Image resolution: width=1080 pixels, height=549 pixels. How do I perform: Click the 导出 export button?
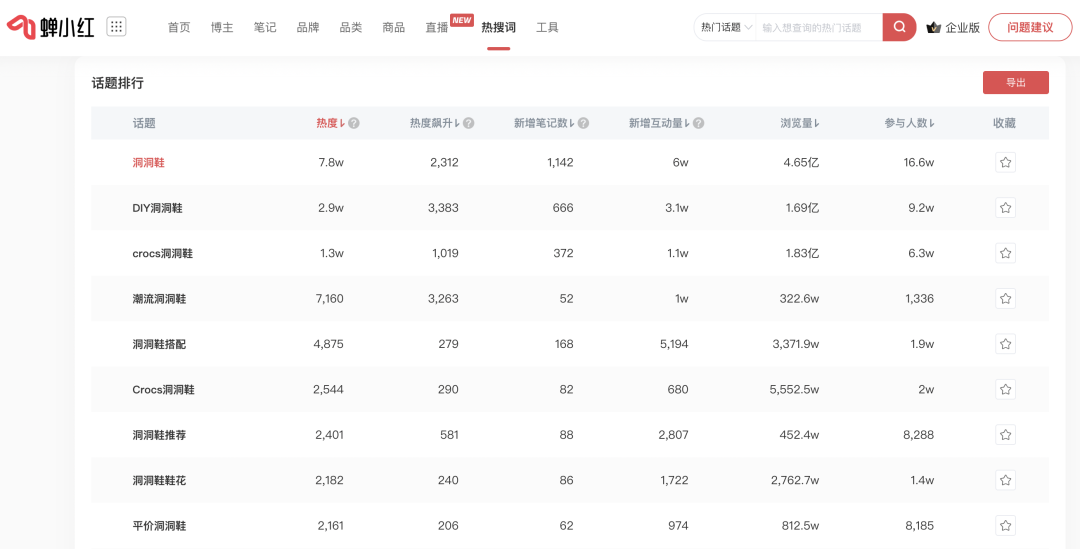(x=1015, y=83)
